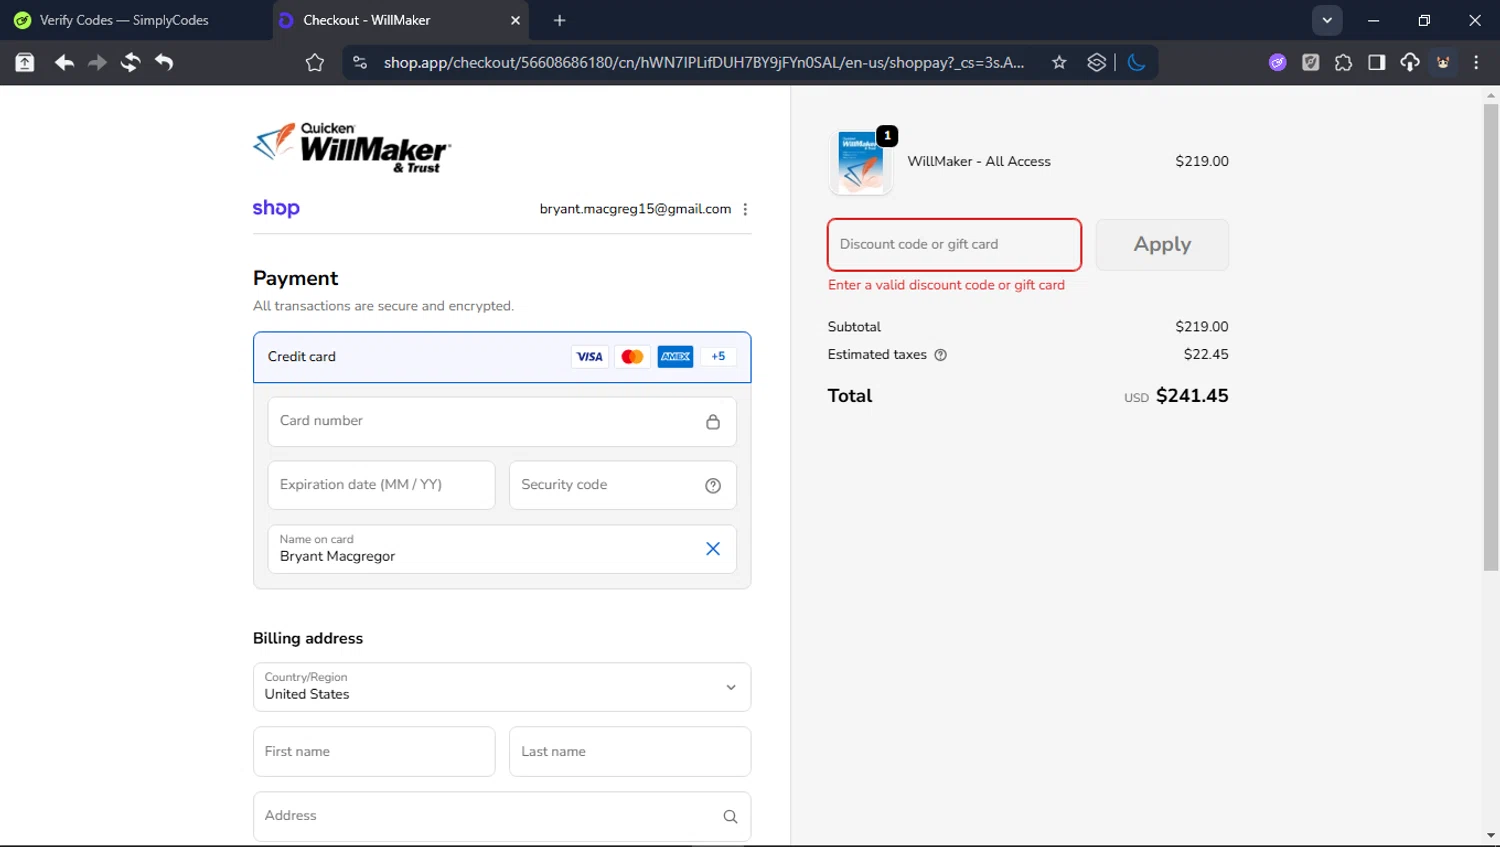This screenshot has height=847, width=1500.
Task: Click the Apply discount button
Action: (1162, 245)
